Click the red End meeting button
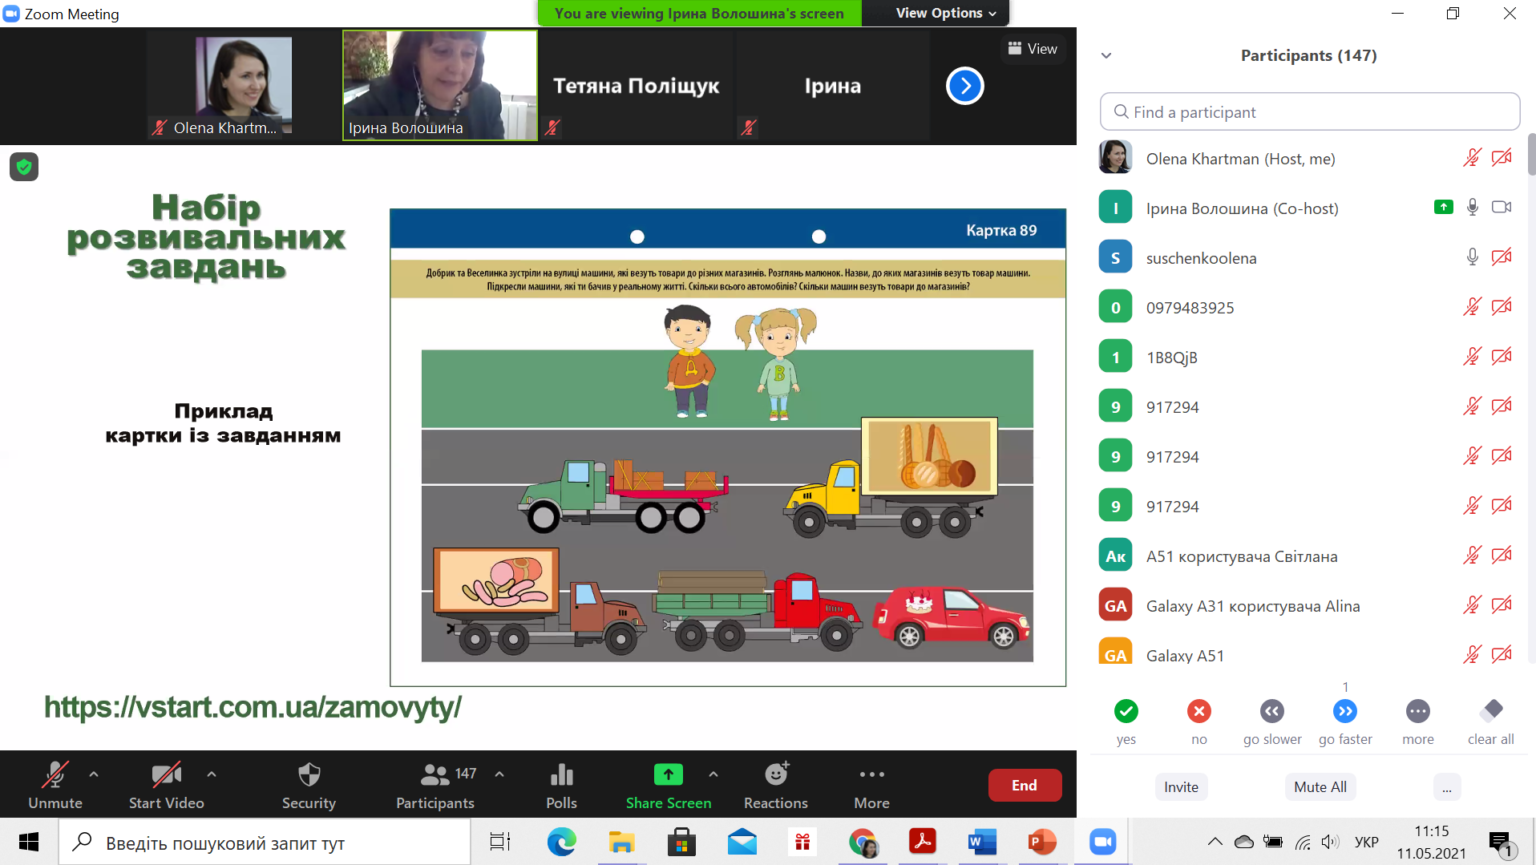 (1024, 785)
